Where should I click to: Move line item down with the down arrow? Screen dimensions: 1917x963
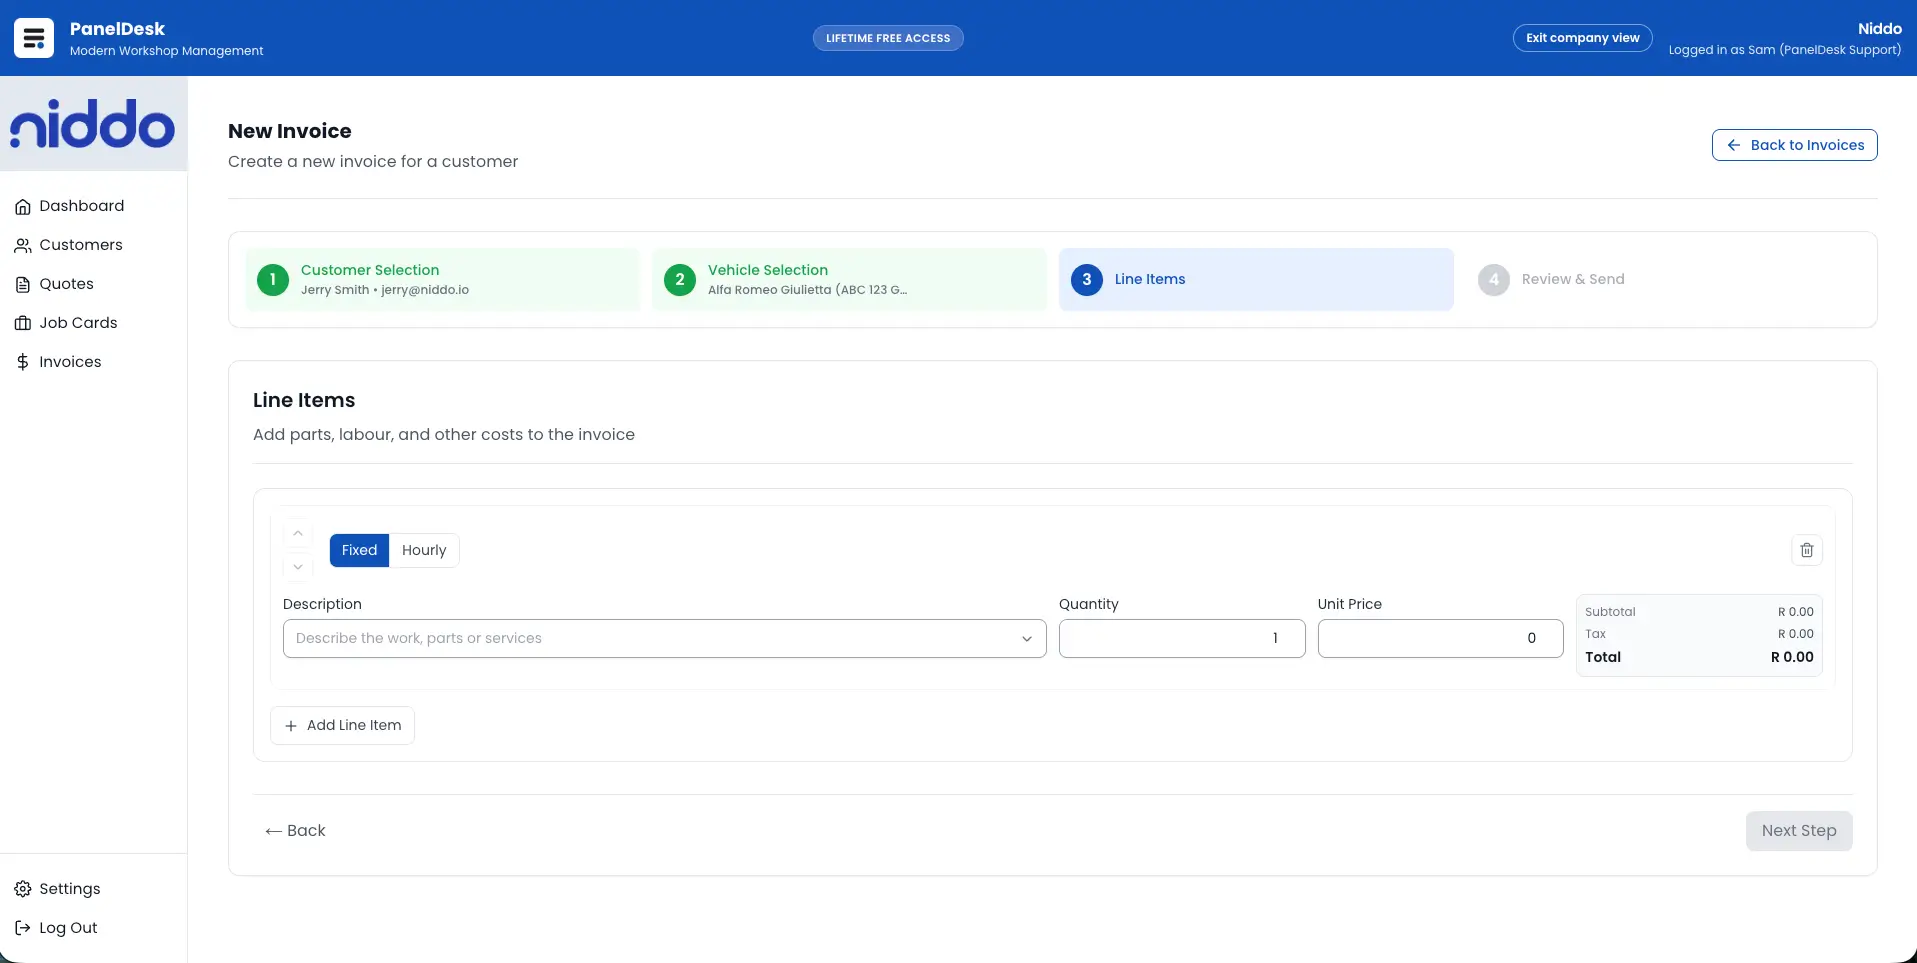297,567
